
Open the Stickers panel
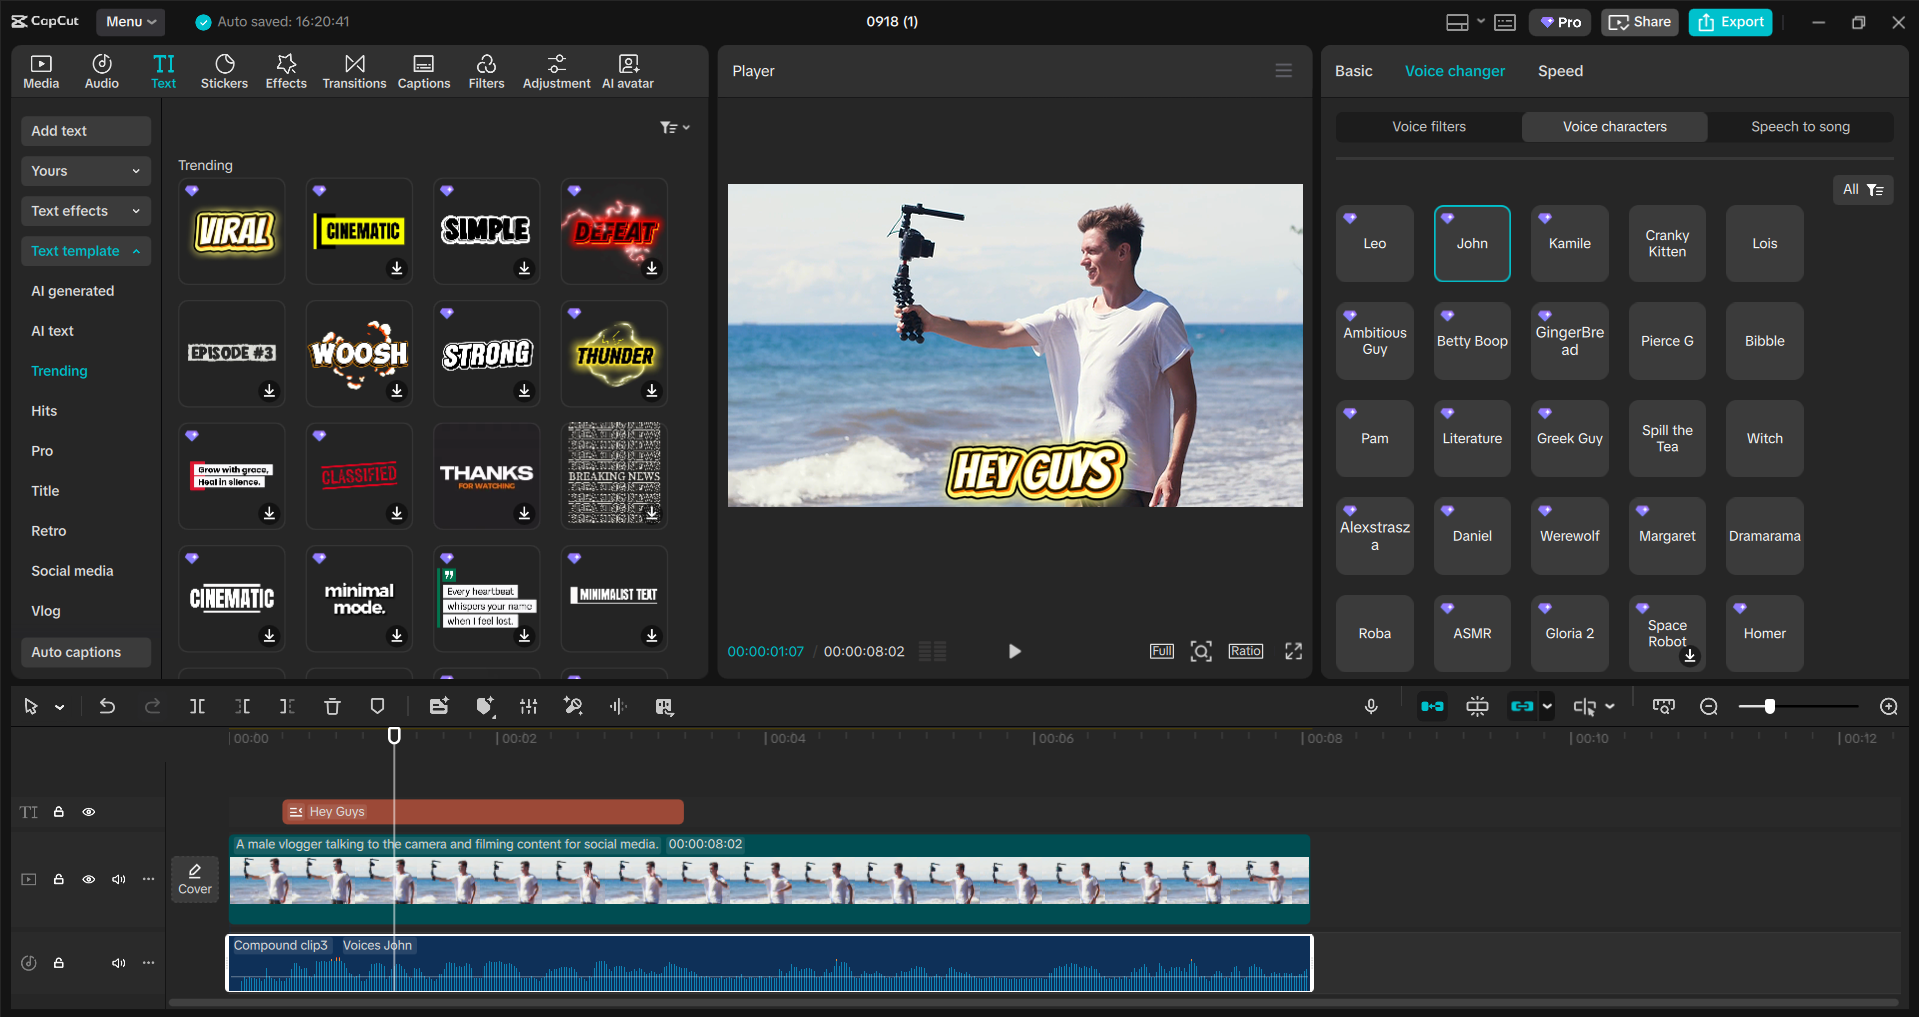click(x=224, y=70)
